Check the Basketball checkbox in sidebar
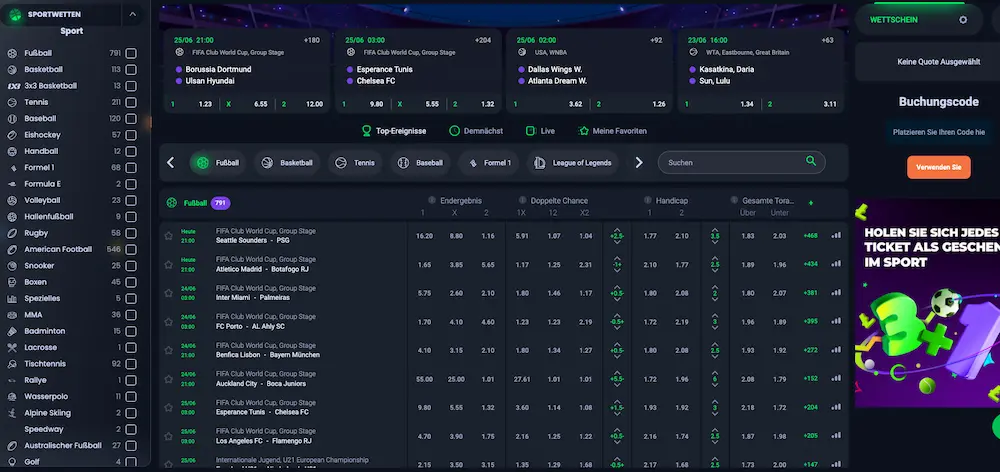 131,70
